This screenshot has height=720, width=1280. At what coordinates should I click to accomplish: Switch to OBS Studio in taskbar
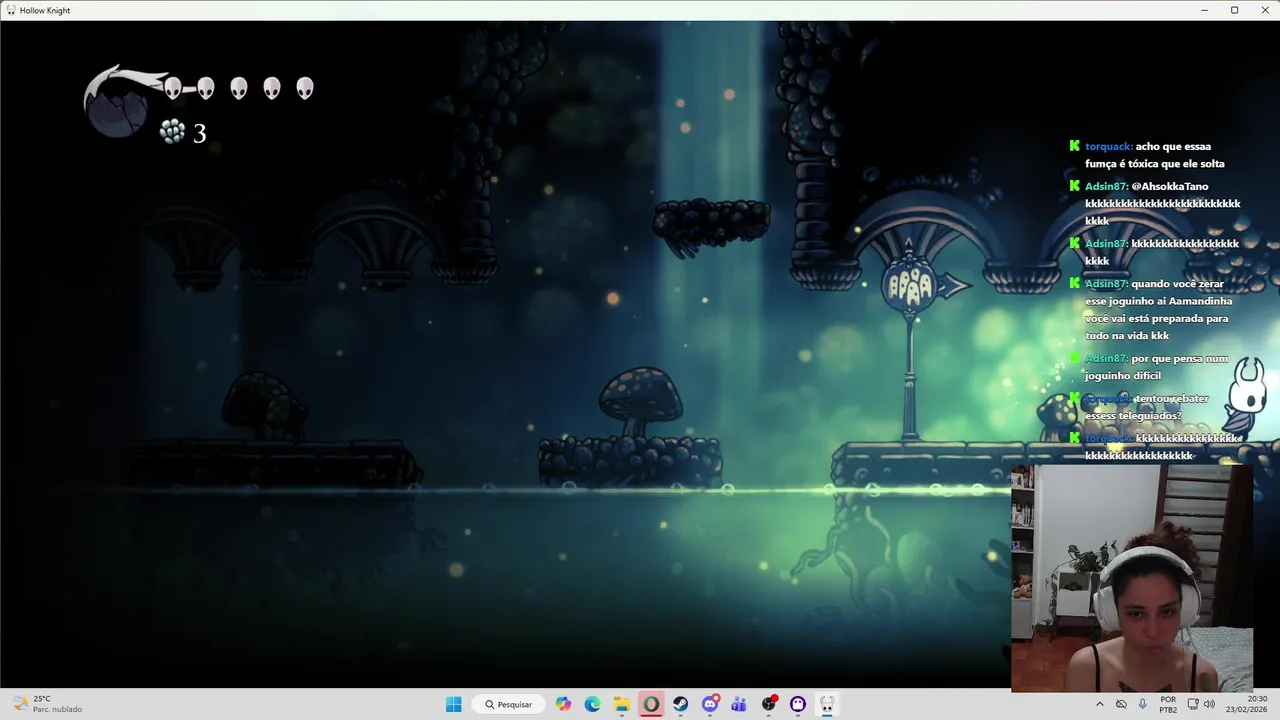point(769,704)
